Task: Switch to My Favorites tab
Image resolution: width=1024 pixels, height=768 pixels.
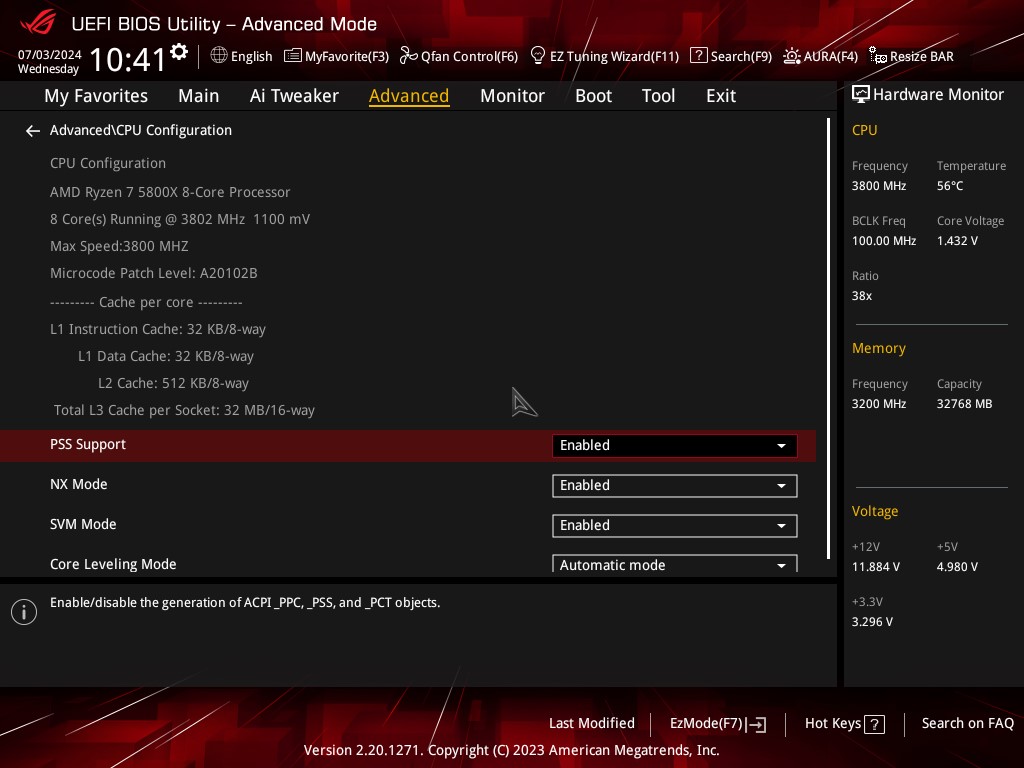Action: (x=96, y=96)
